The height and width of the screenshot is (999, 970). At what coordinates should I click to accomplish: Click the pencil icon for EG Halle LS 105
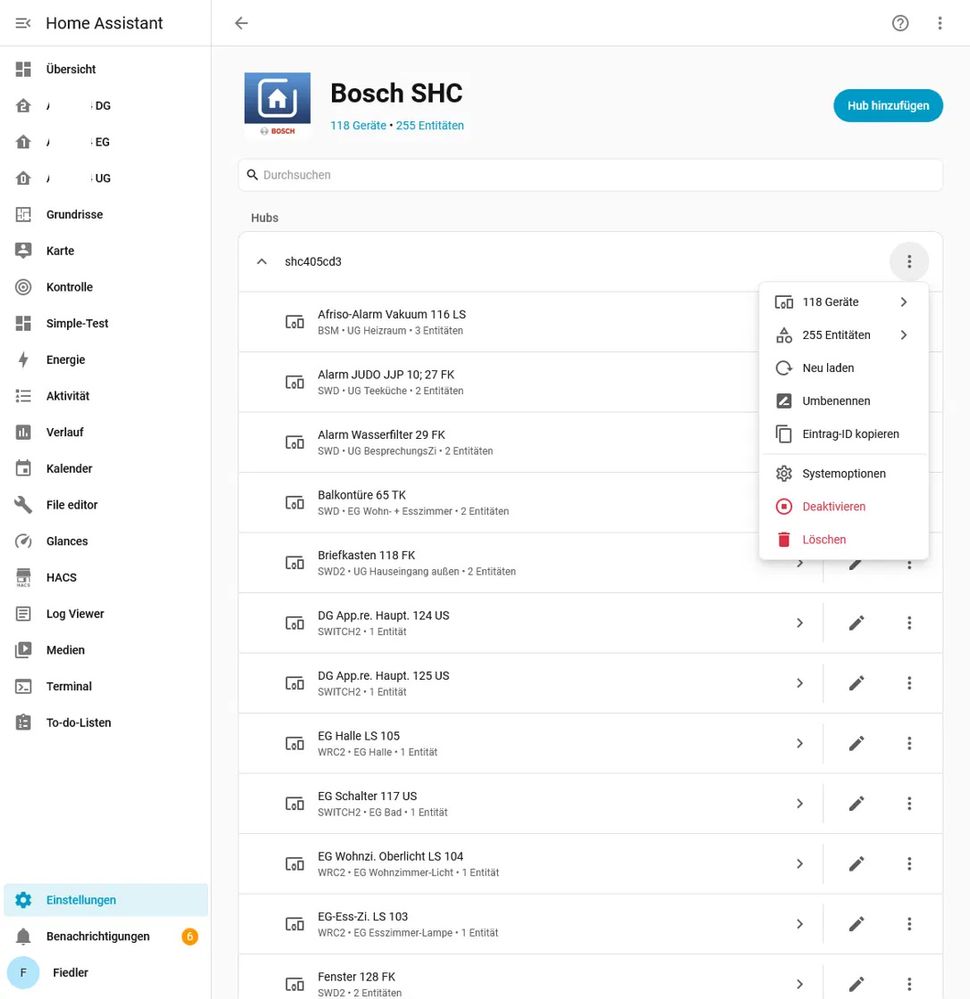click(x=856, y=744)
